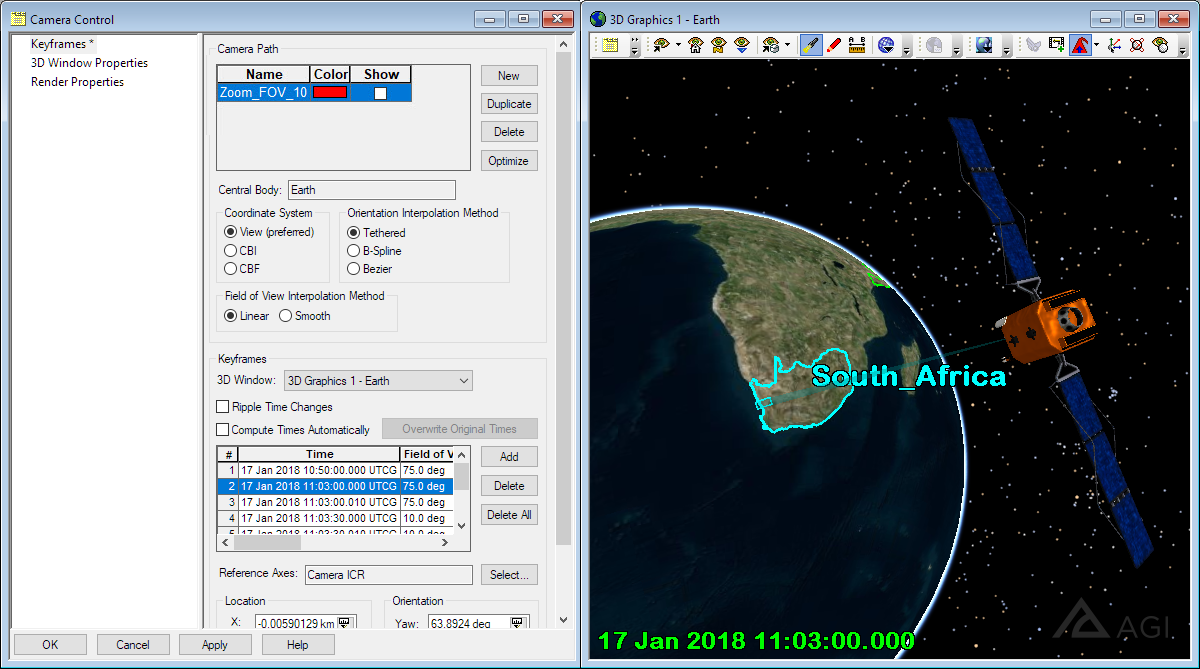Open 3D Window Properties page
The width and height of the screenshot is (1200, 669).
tap(89, 63)
